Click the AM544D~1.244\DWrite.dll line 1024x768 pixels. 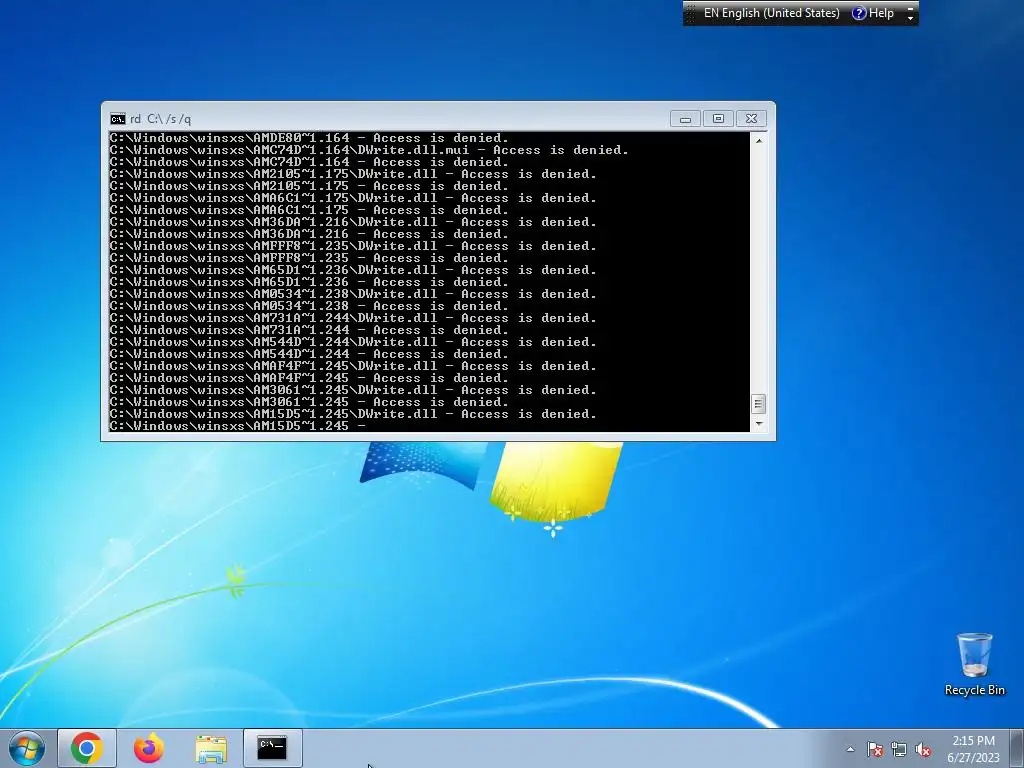tap(353, 342)
